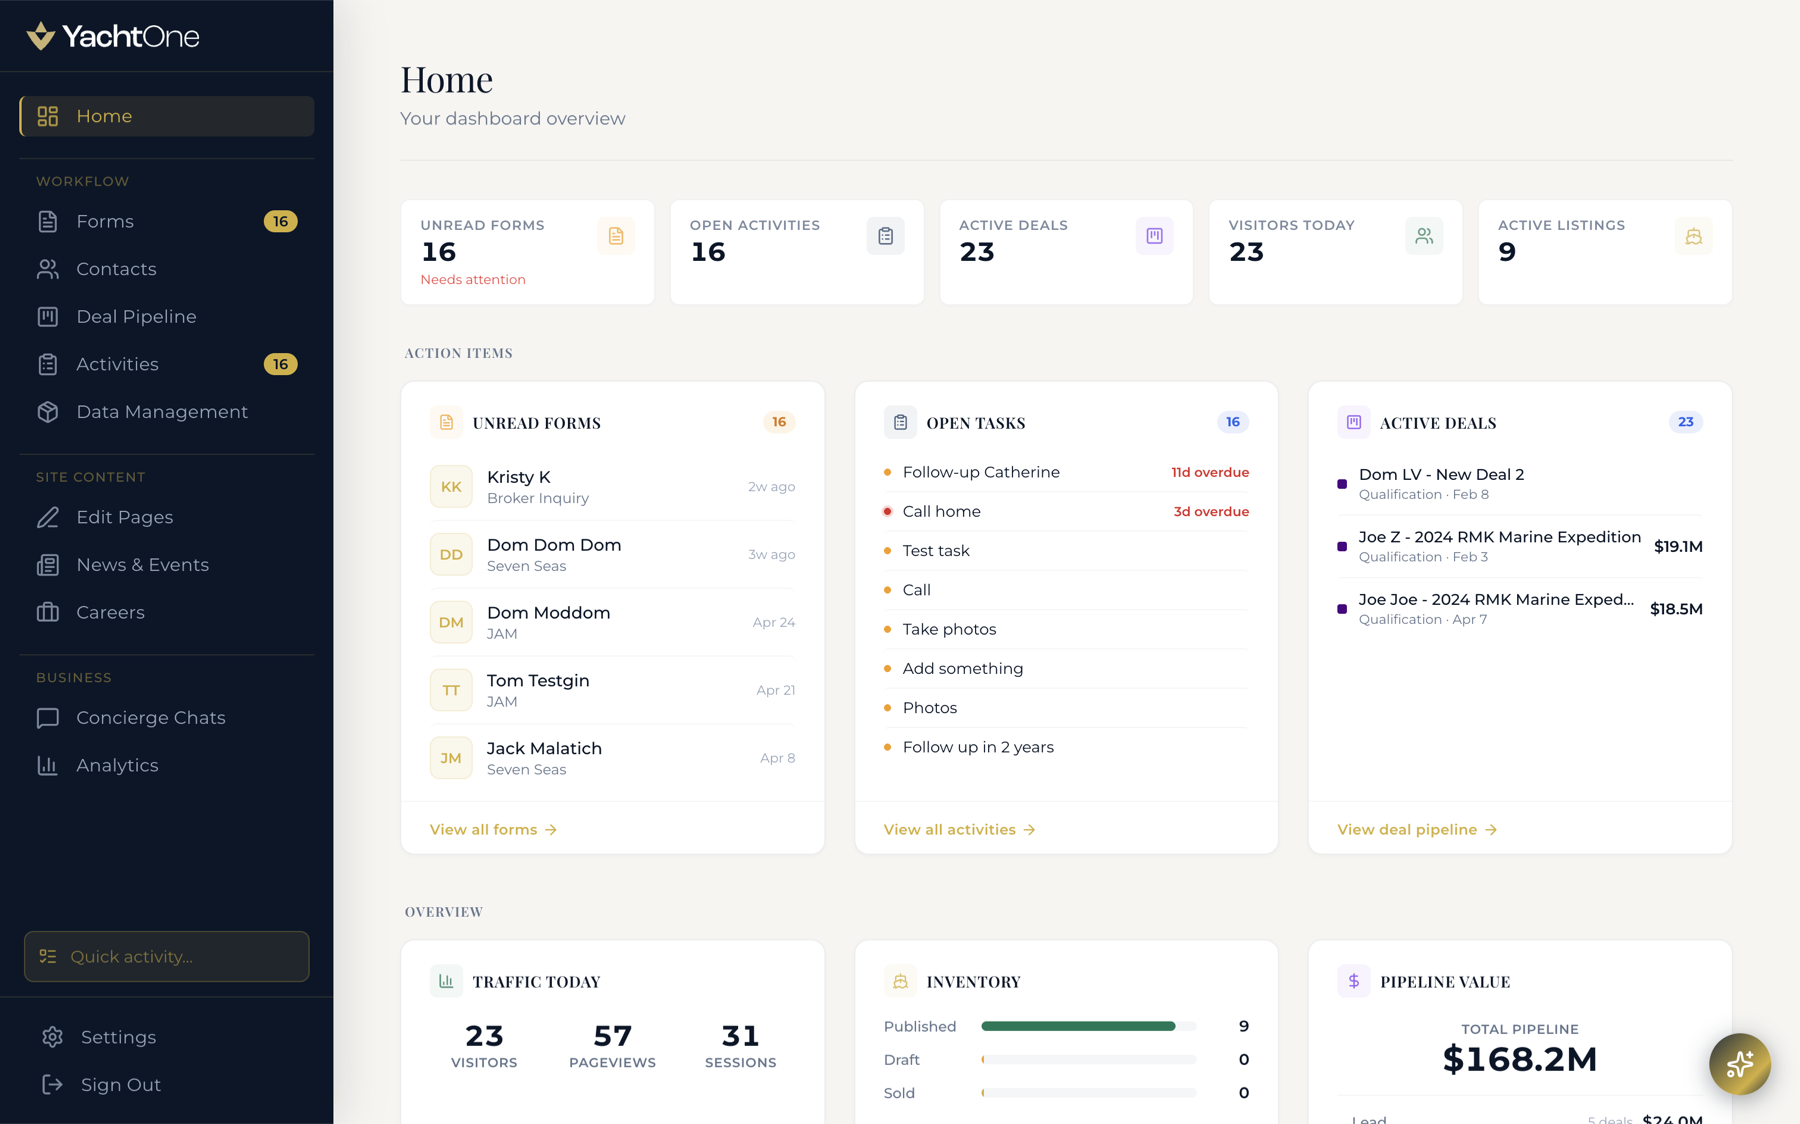The image size is (1800, 1124).
Task: Click the Home grid icon in sidebar
Action: (x=48, y=116)
